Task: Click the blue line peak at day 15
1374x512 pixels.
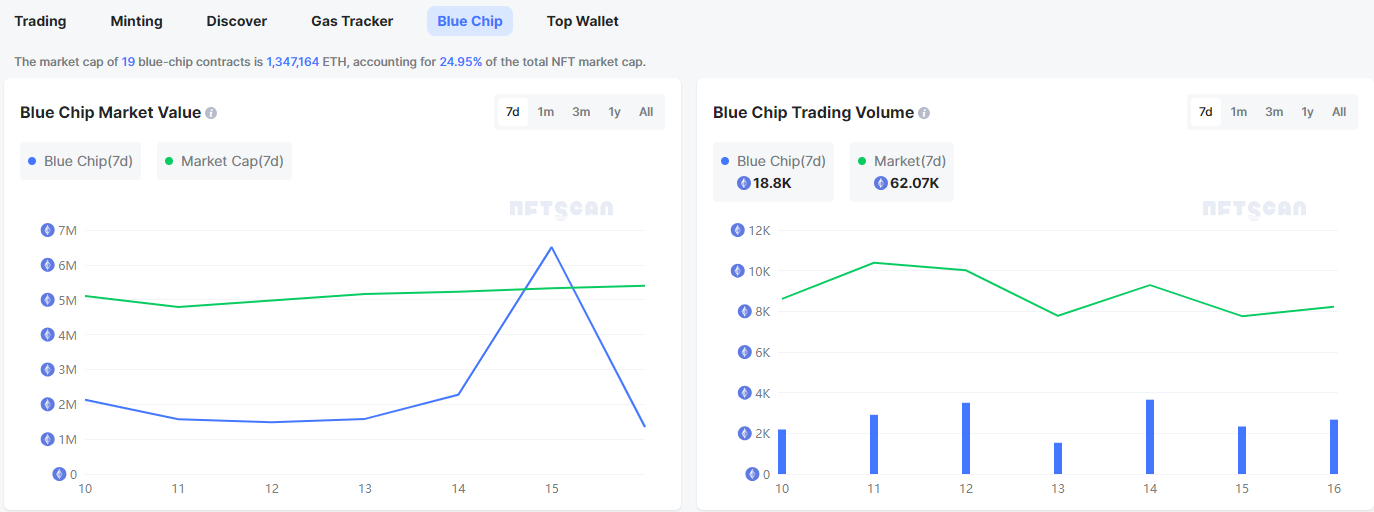Action: (551, 248)
